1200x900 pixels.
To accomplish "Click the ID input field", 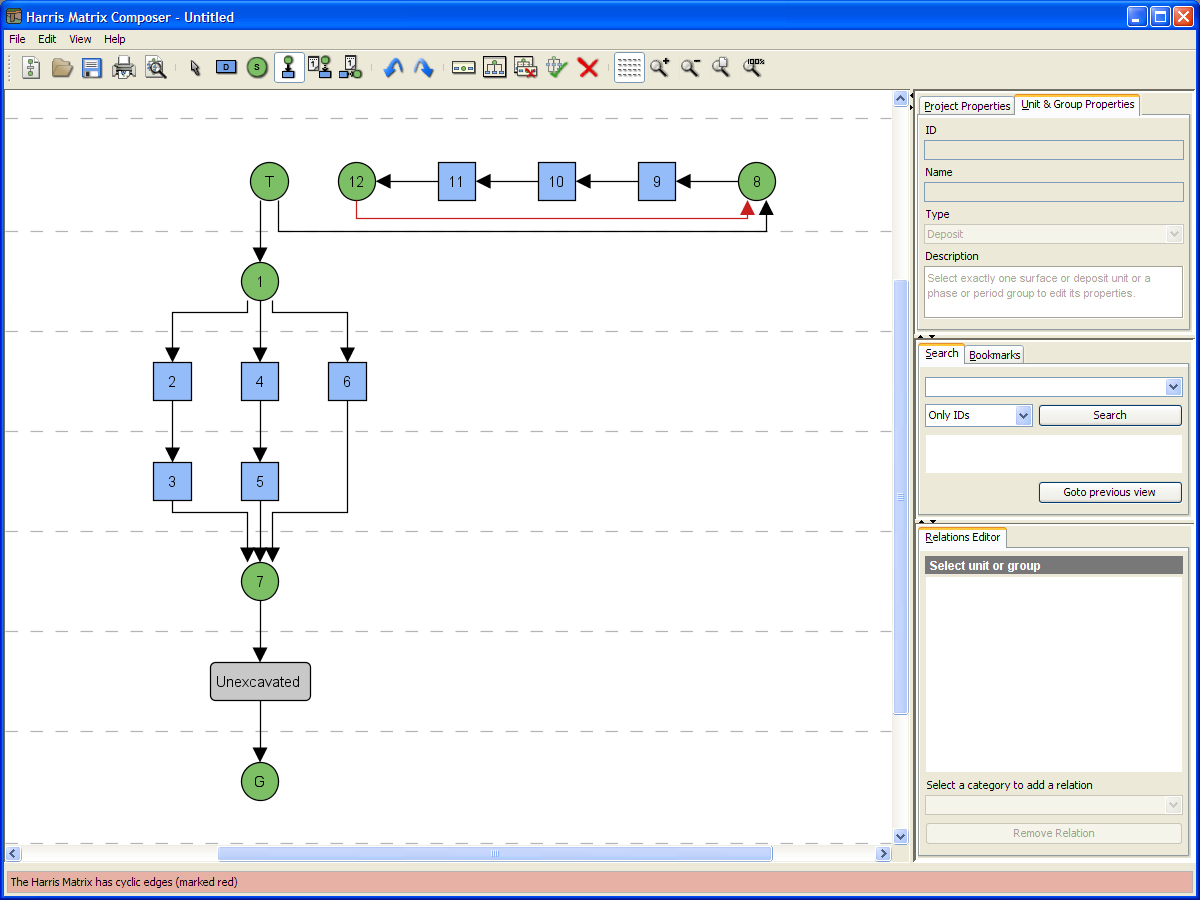I will click(1053, 150).
